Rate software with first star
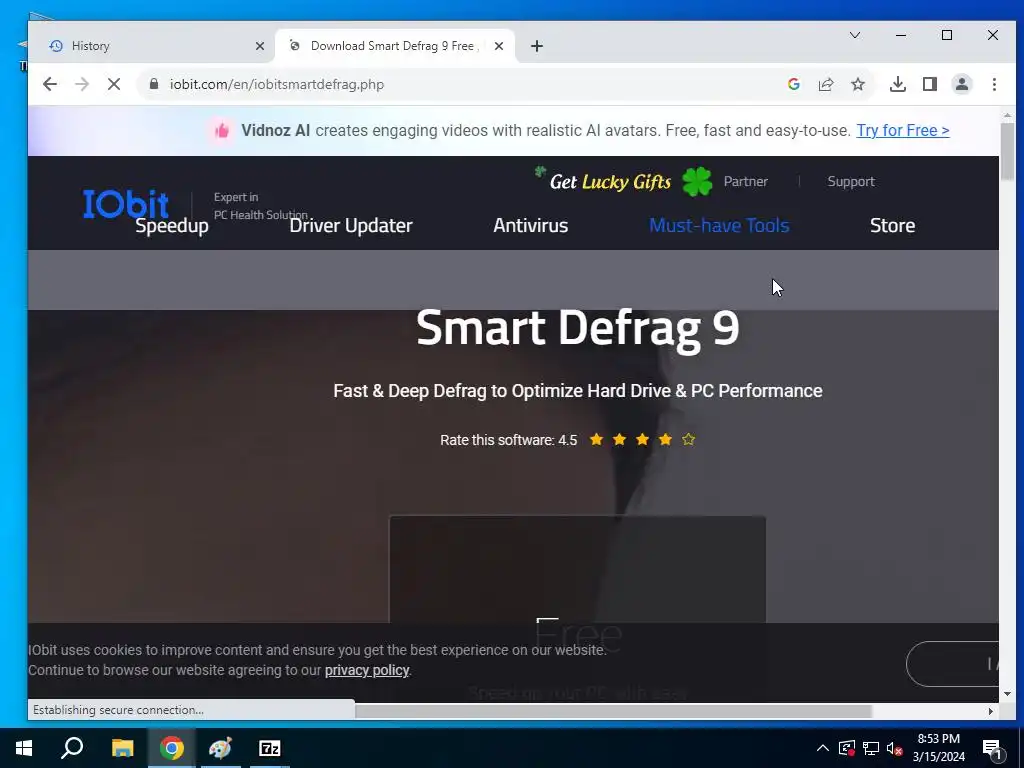This screenshot has height=768, width=1024. click(596, 440)
